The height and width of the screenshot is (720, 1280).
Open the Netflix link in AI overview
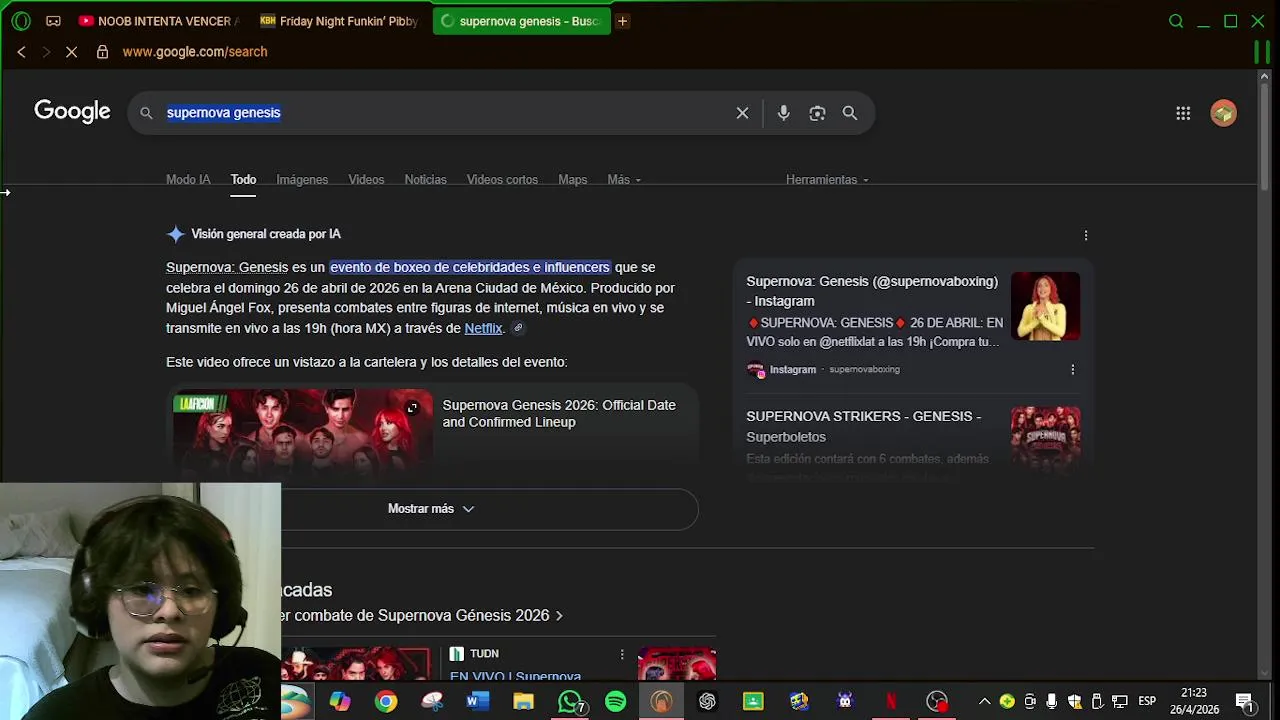[x=483, y=328]
